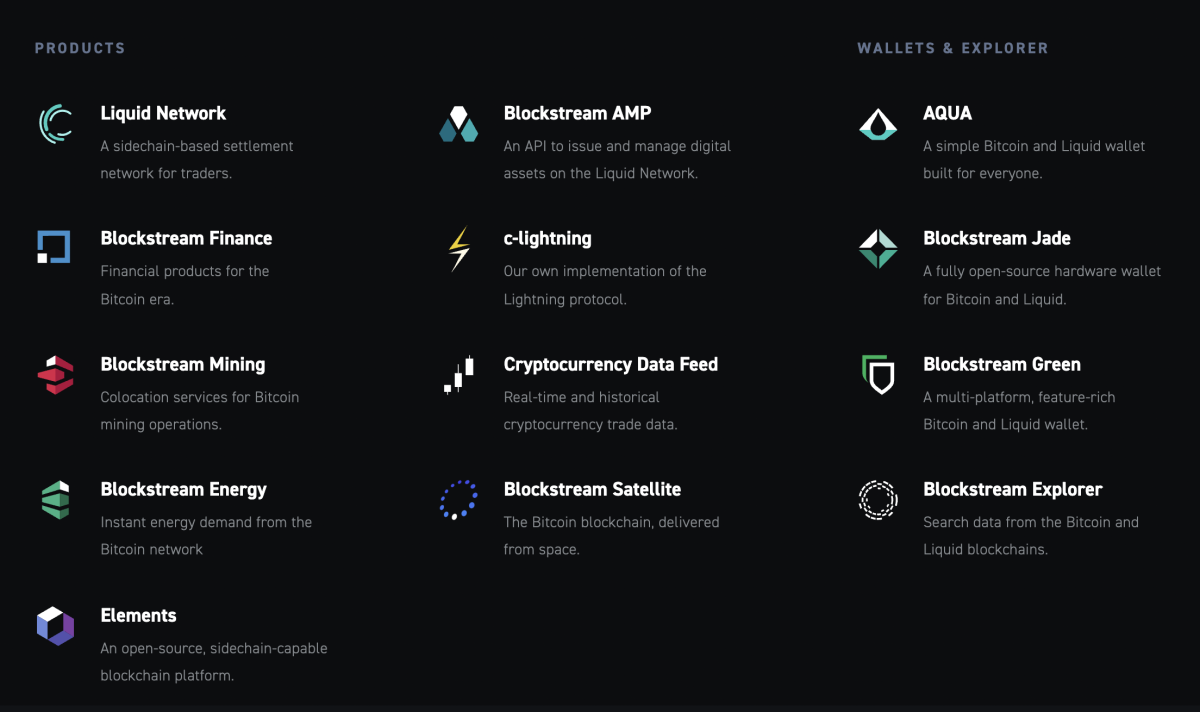Click the Cryptocurrency Data Feed candlestick icon
1200x712 pixels.
[458, 374]
